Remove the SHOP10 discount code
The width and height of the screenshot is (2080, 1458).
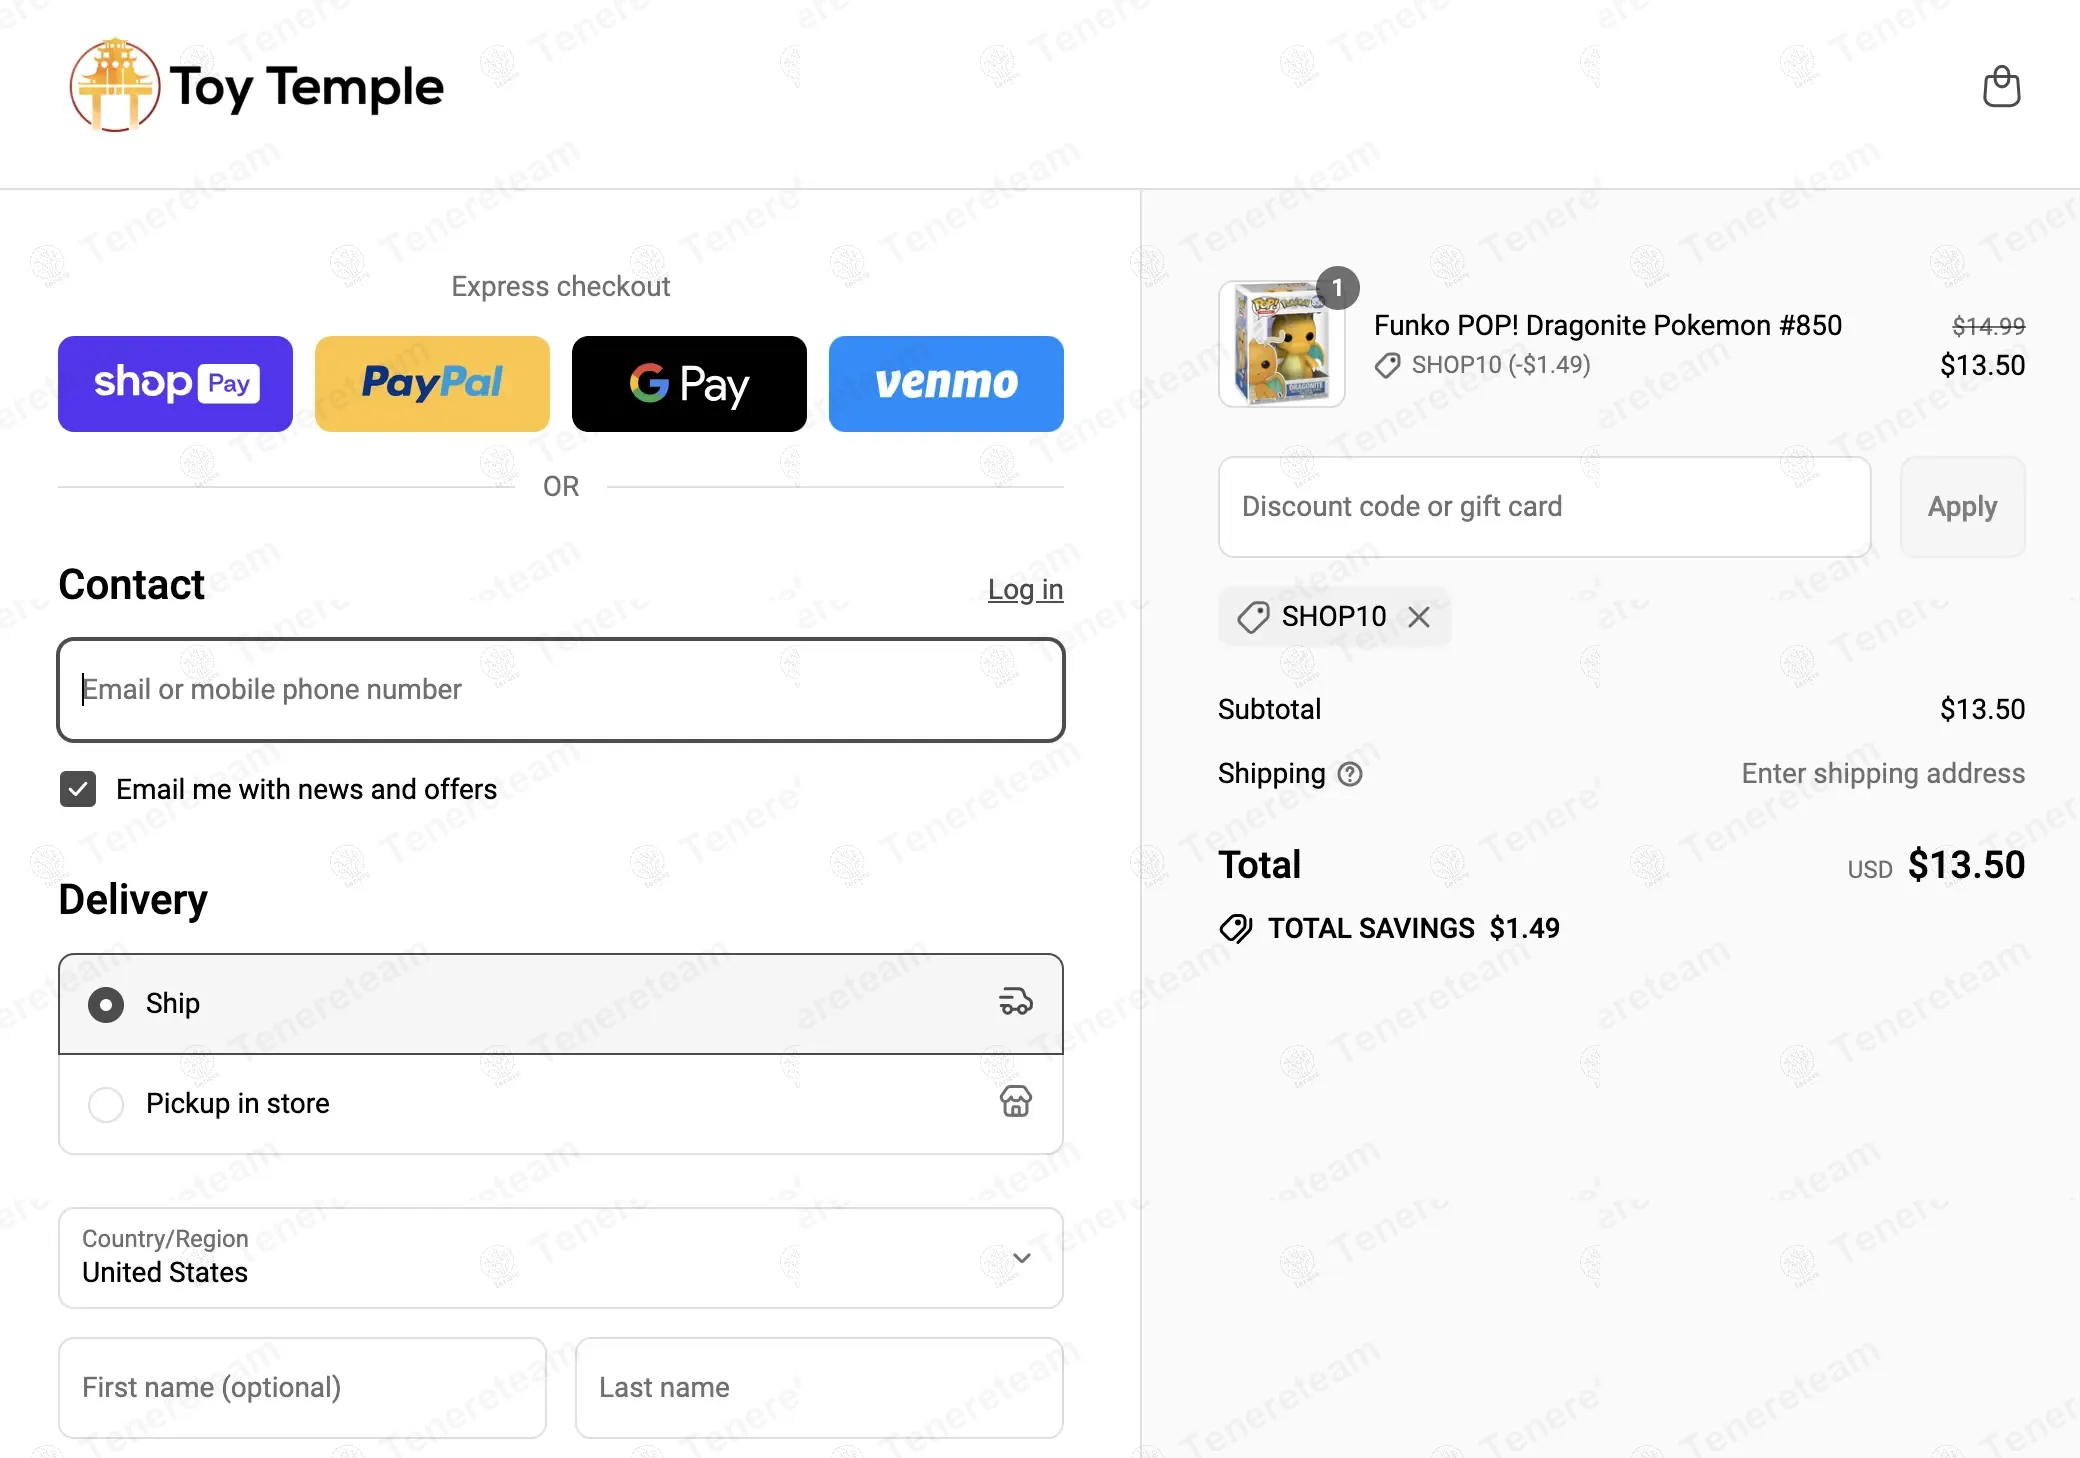[1418, 617]
